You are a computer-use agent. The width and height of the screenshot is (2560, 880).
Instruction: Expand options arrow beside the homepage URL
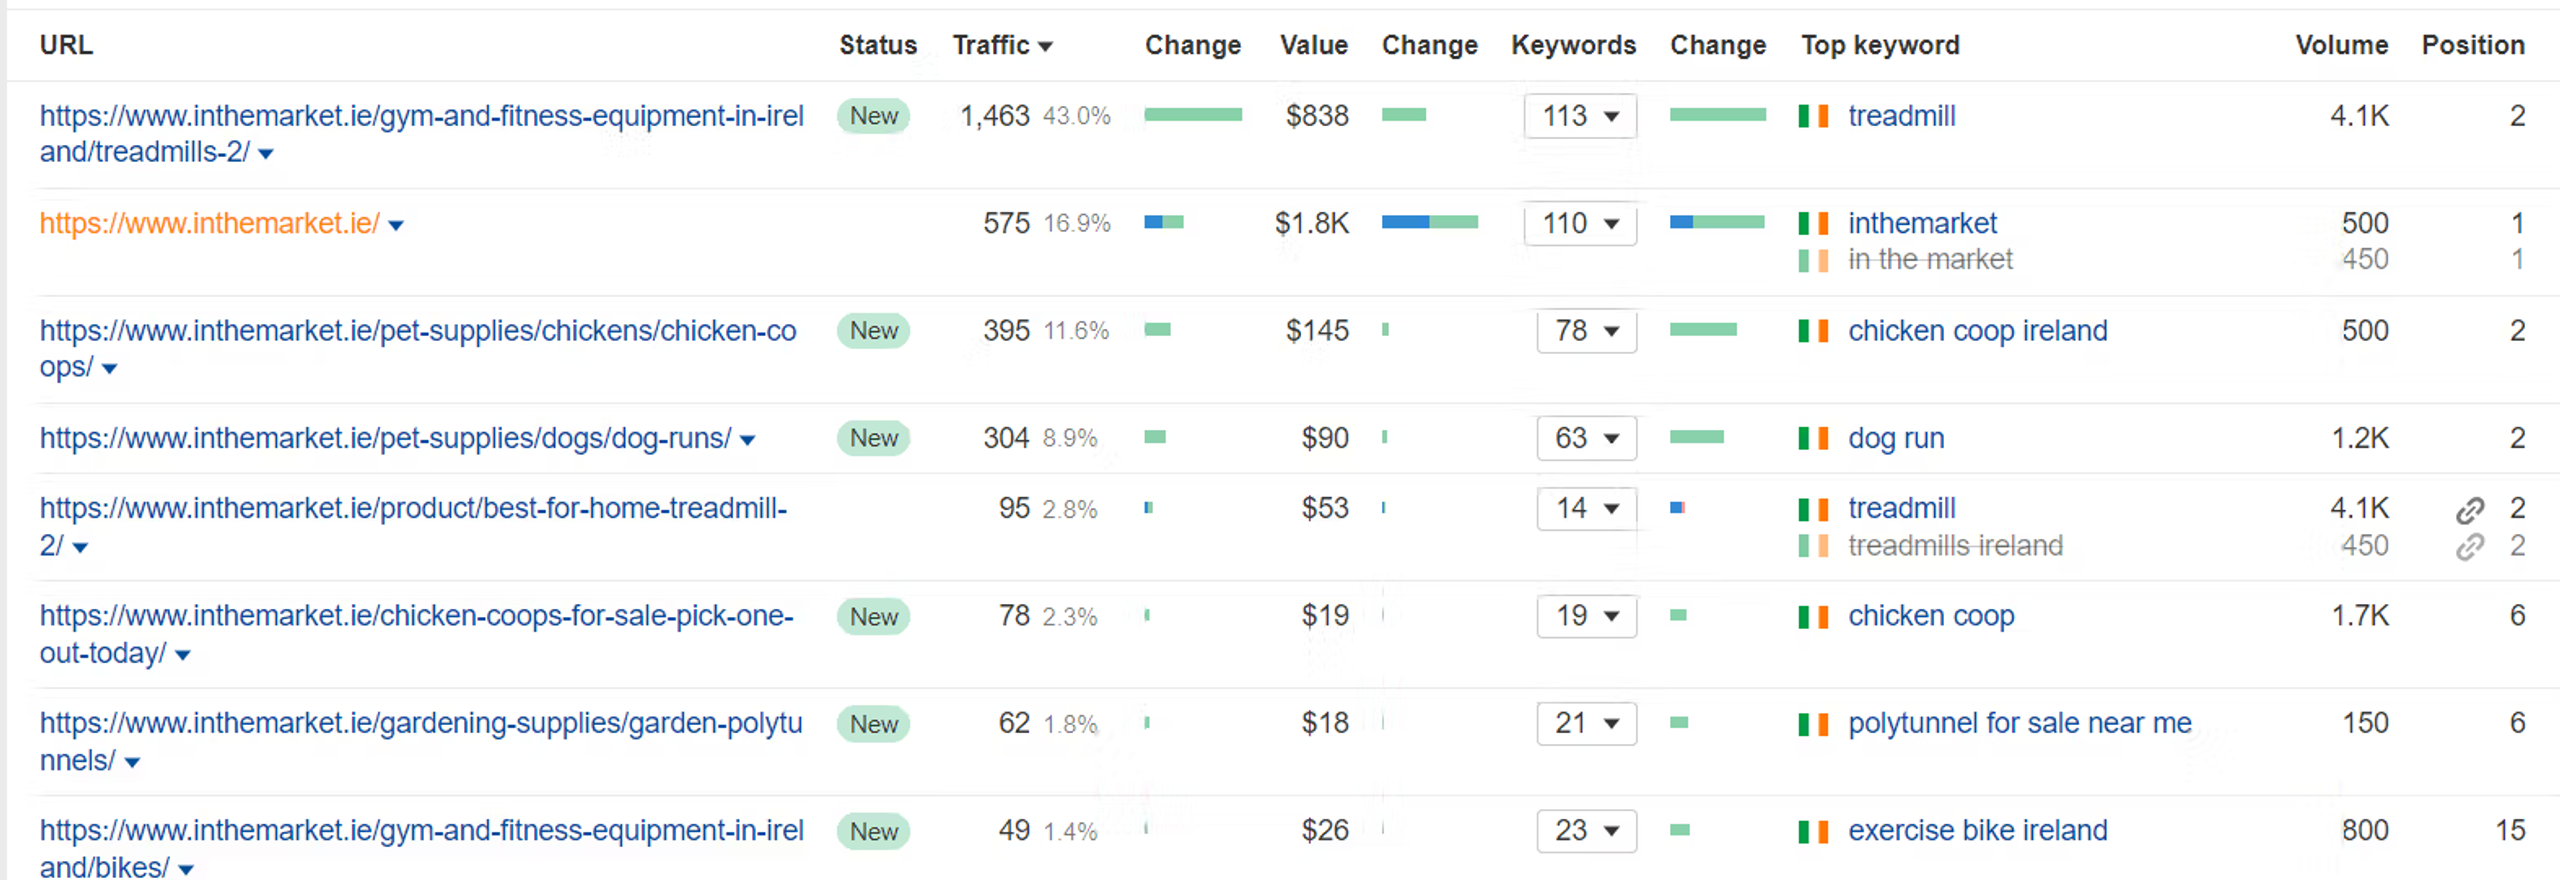coord(396,225)
